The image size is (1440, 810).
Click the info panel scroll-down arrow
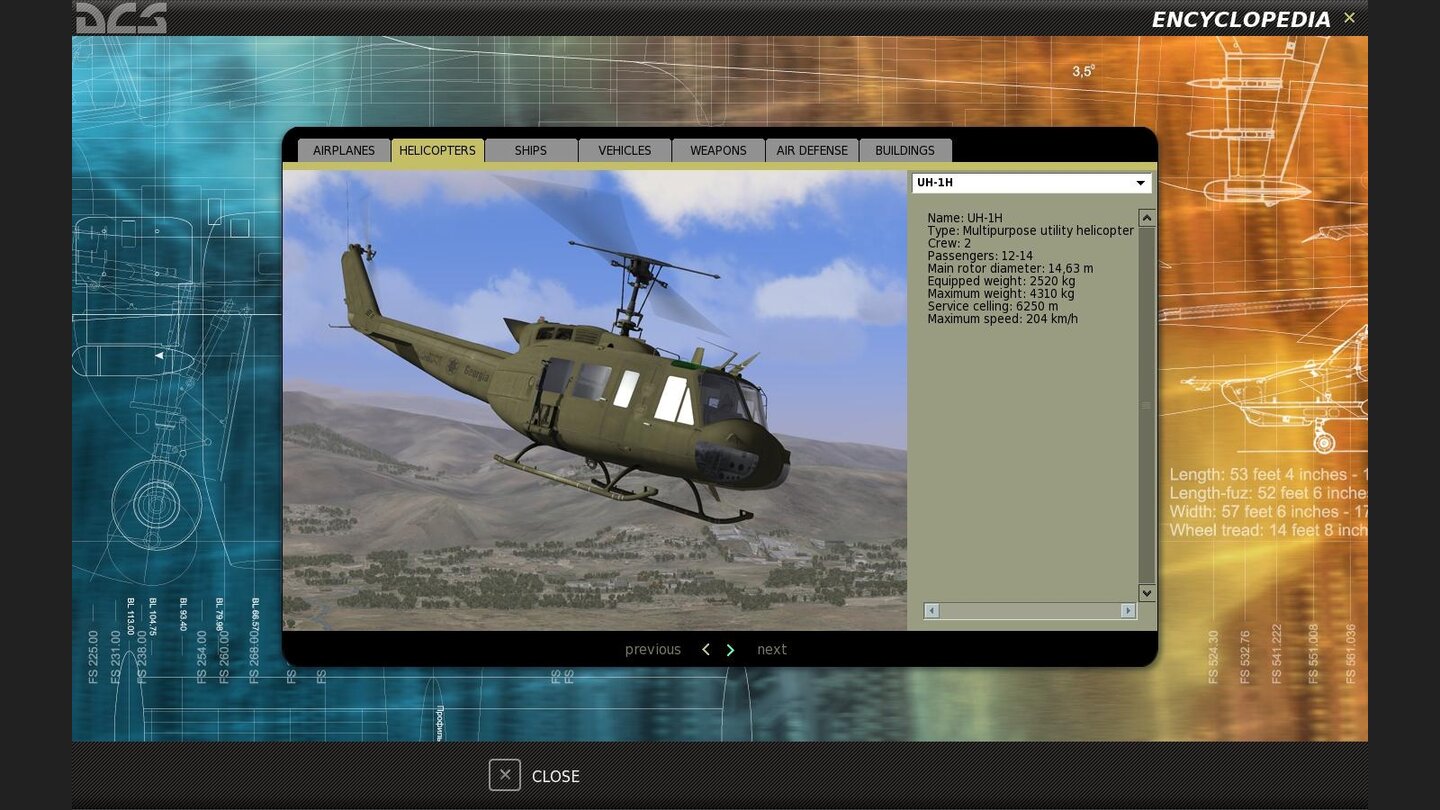[1147, 593]
